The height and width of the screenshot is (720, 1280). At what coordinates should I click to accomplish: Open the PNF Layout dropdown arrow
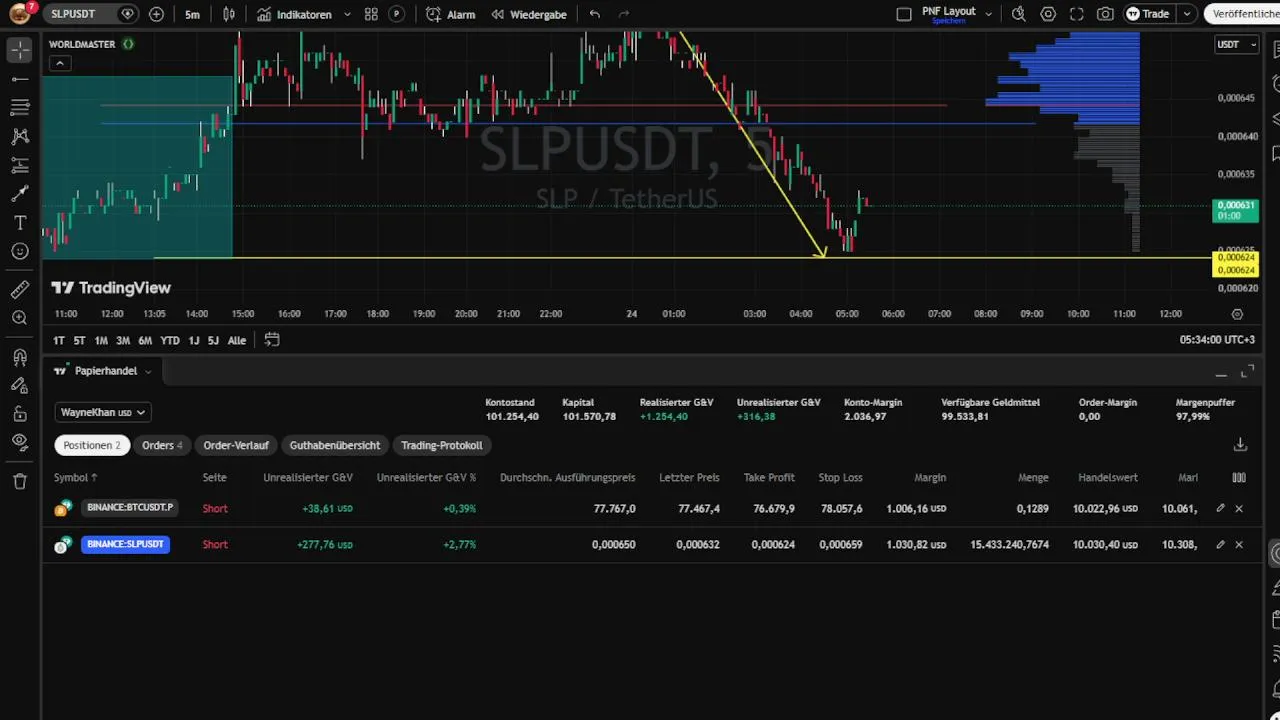pyautogui.click(x=989, y=14)
